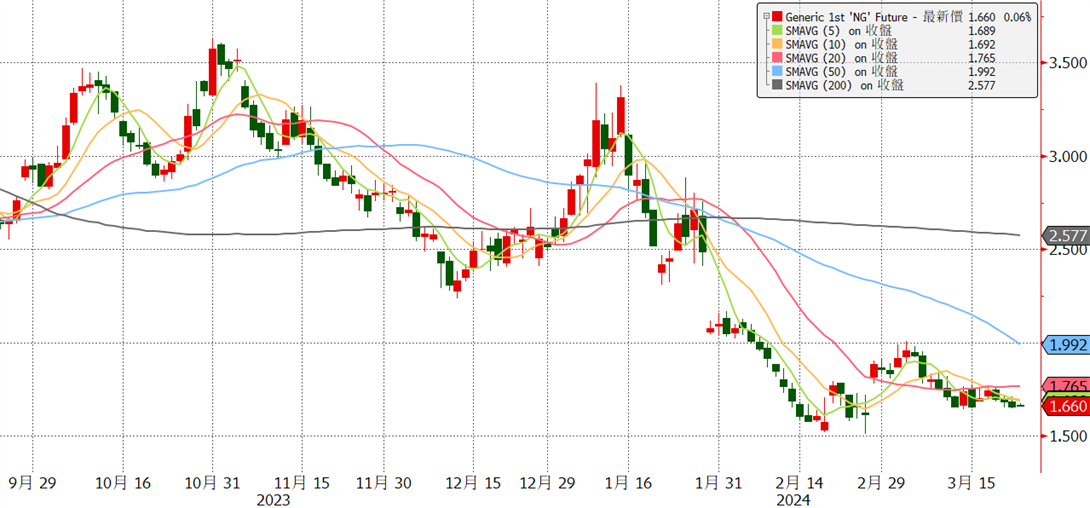
Task: Select the SMAVG (10) on 收盤 legend entry
Action: click(x=843, y=44)
